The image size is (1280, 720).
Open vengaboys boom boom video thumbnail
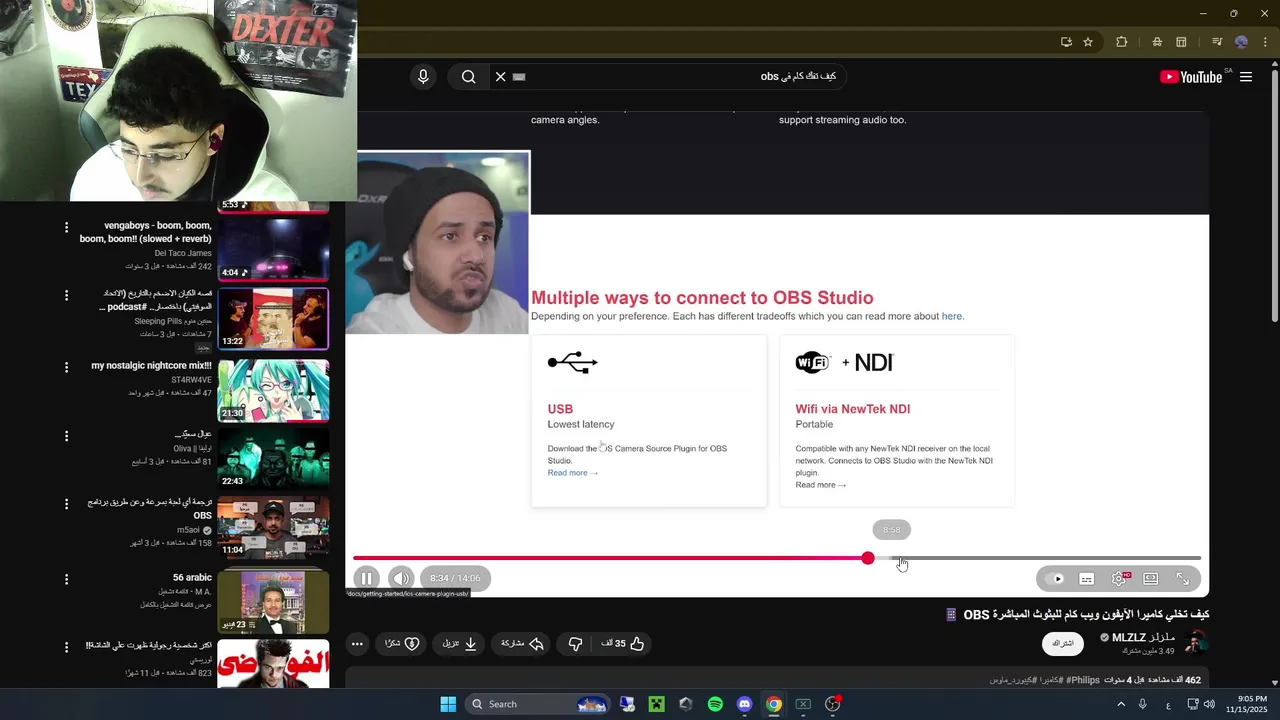click(273, 250)
